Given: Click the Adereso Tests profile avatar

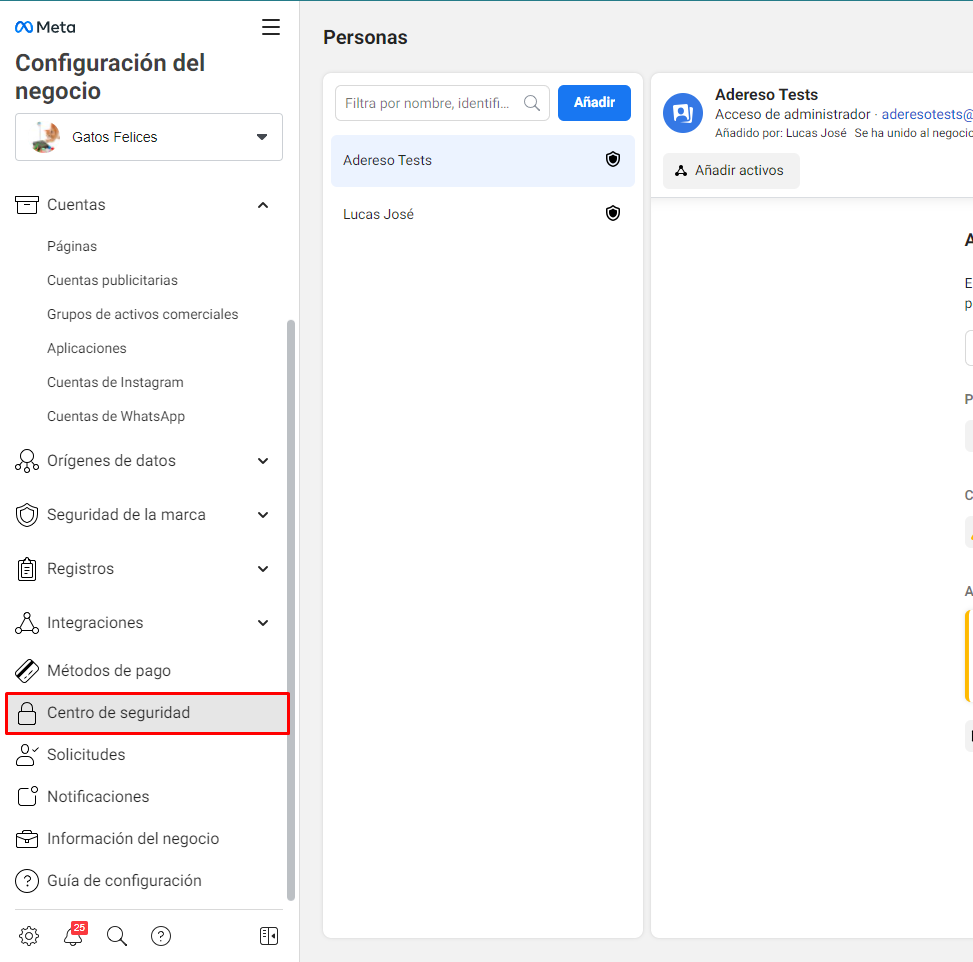Looking at the screenshot, I should pos(683,113).
